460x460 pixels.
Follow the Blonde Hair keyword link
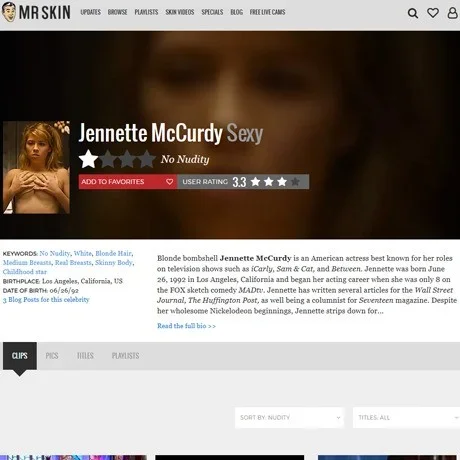(113, 253)
